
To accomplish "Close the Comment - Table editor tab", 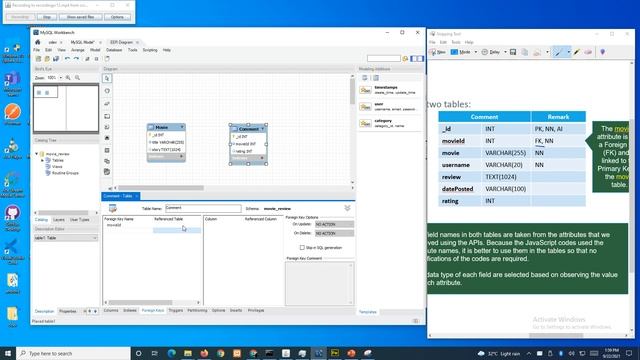I will click(x=137, y=196).
